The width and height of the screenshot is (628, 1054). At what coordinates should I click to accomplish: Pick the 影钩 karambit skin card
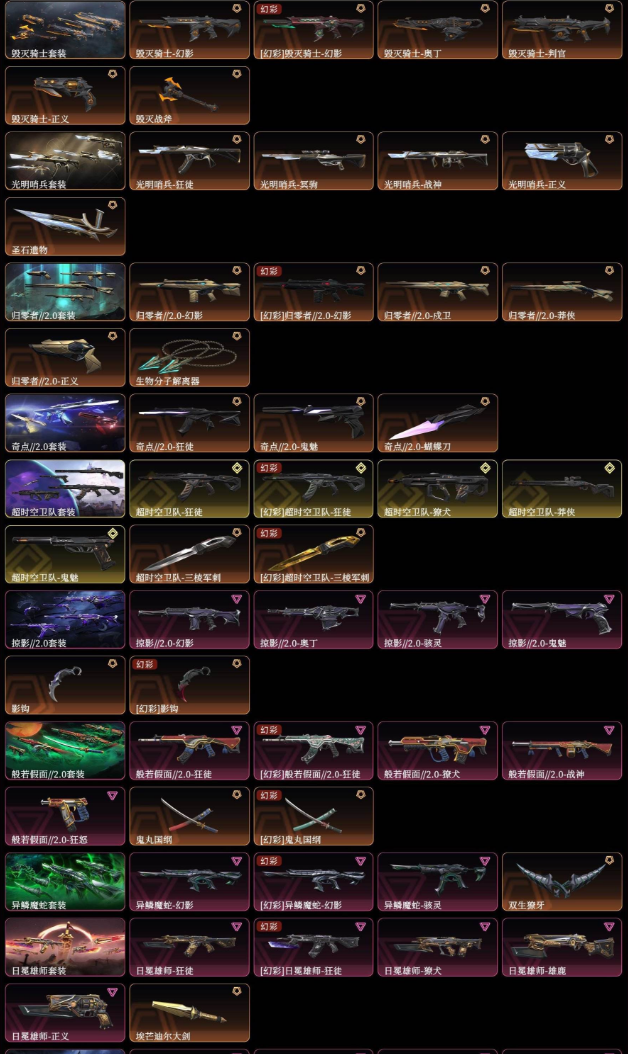pyautogui.click(x=65, y=685)
